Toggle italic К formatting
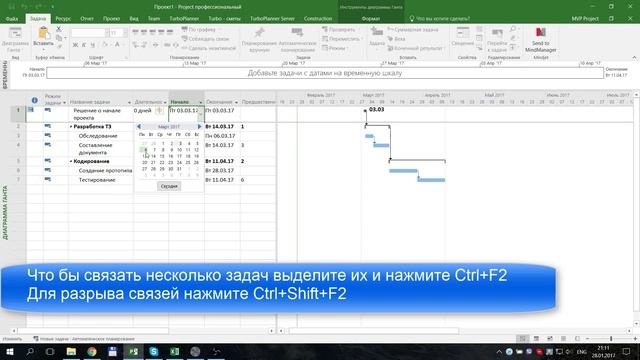This screenshot has height=360, width=640. 84,45
